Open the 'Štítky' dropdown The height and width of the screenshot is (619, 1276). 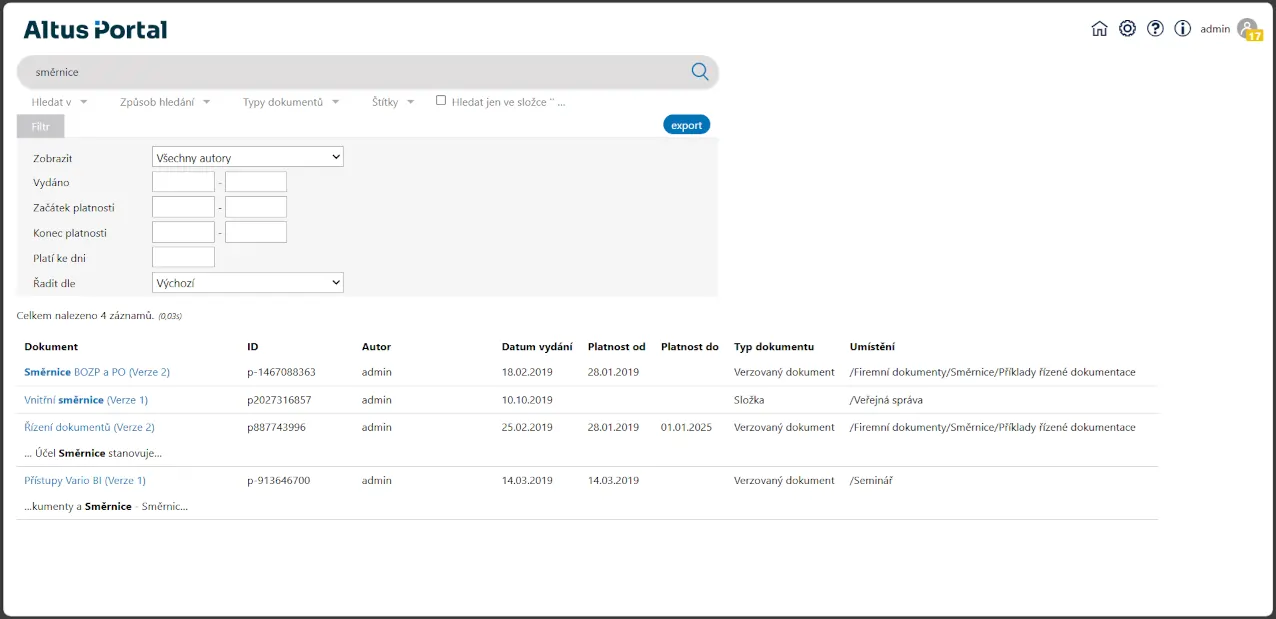[x=392, y=102]
